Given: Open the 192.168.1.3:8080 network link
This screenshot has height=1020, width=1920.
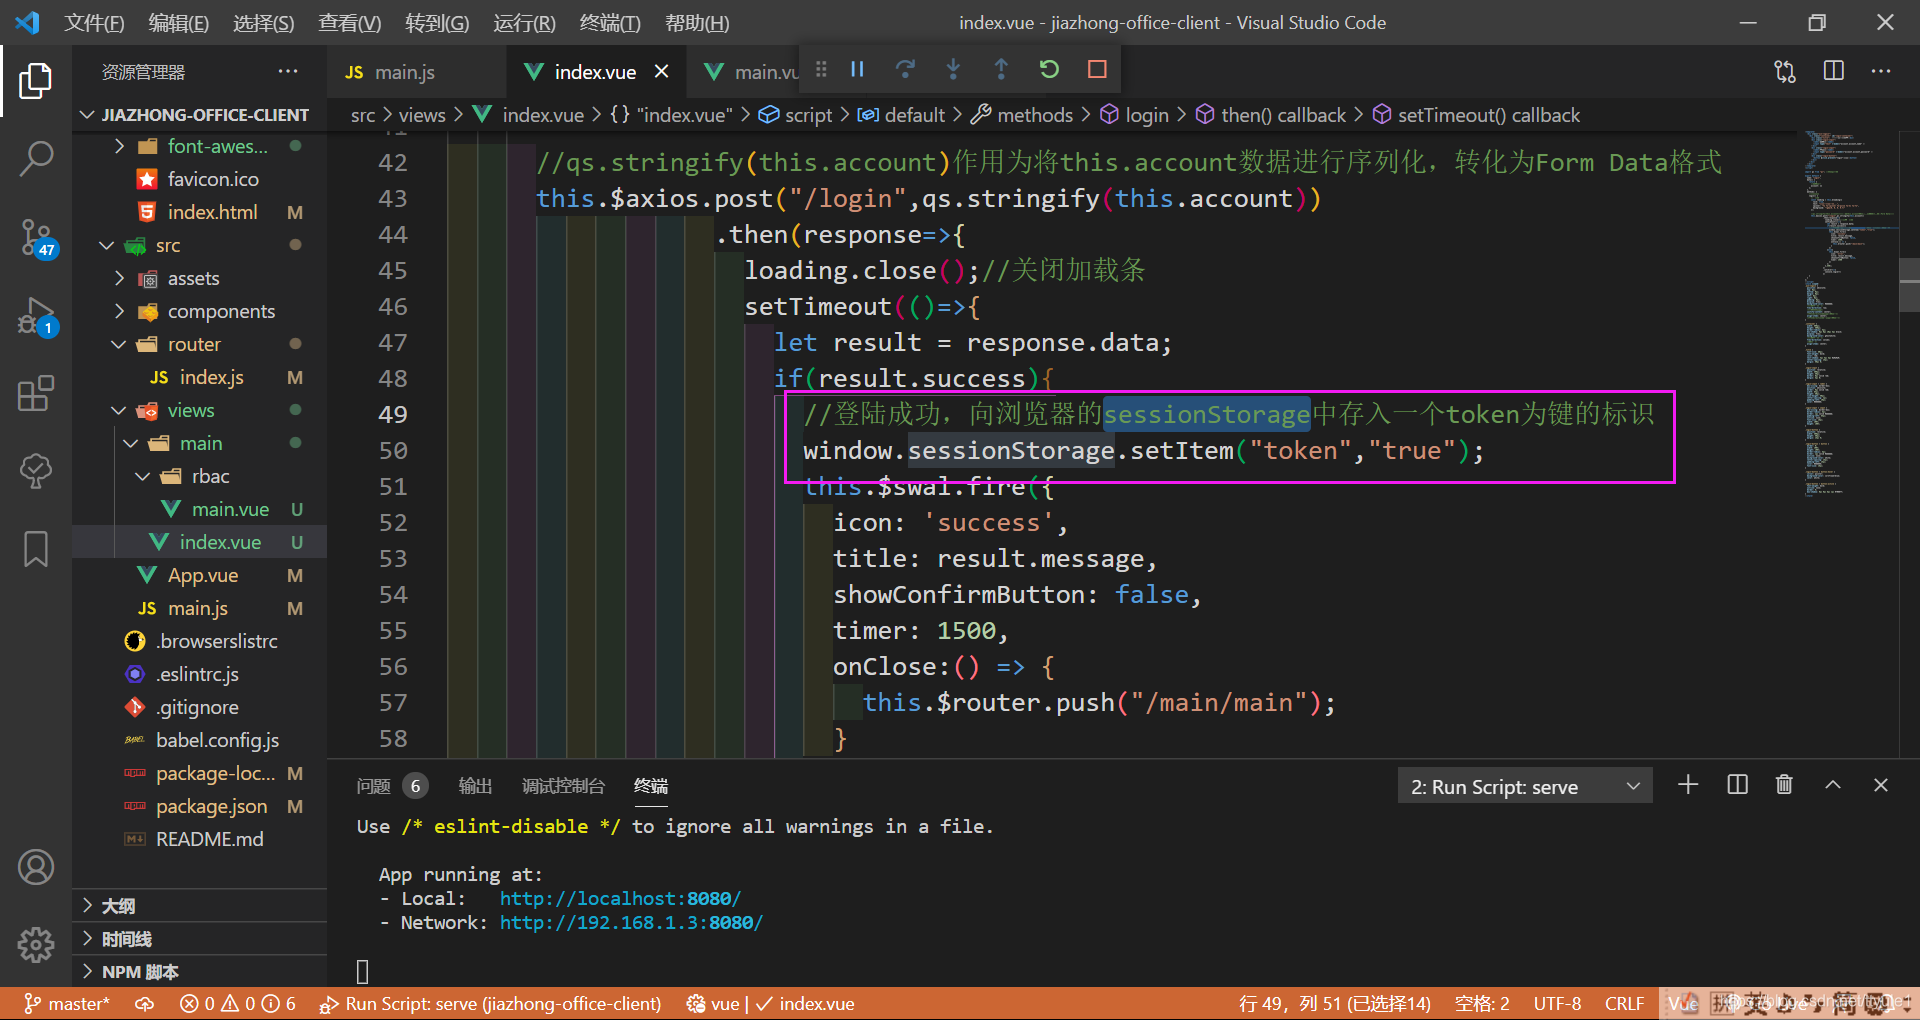Looking at the screenshot, I should (x=631, y=922).
